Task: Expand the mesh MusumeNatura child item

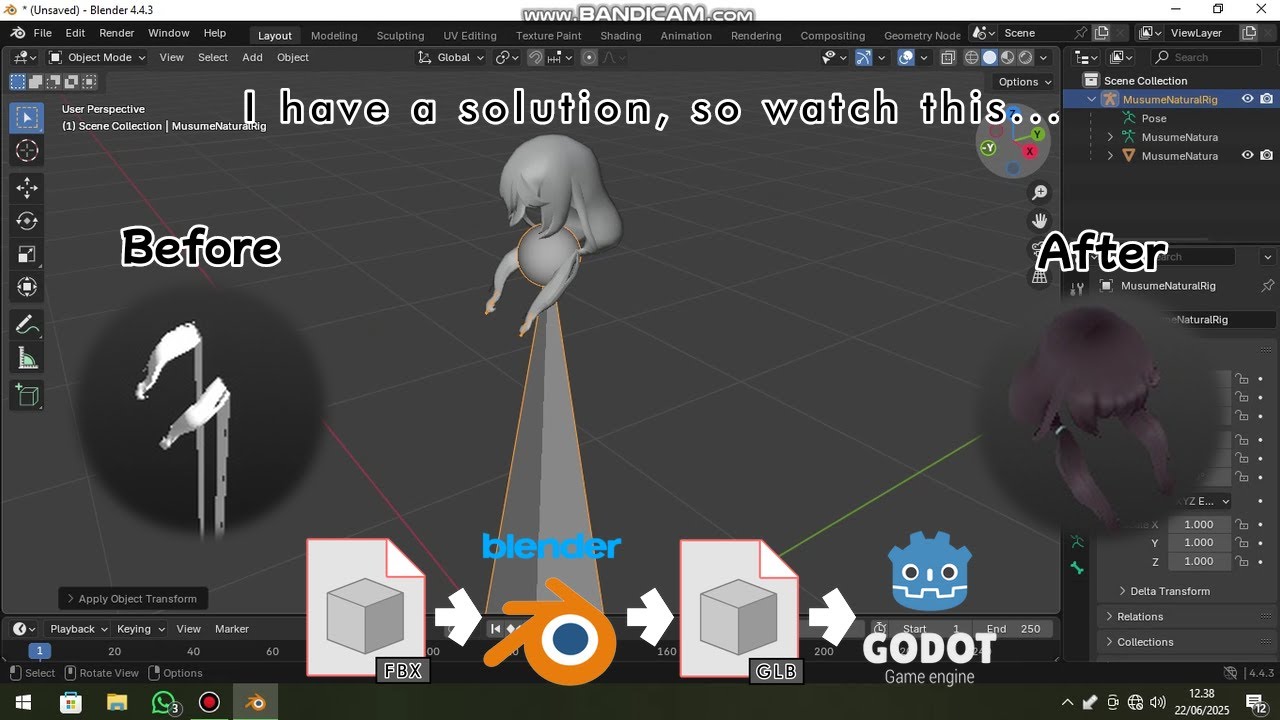Action: click(x=1110, y=155)
